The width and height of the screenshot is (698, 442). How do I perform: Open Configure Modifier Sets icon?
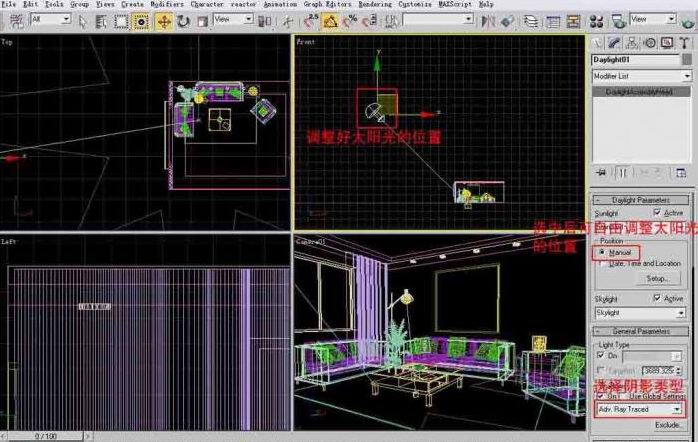click(681, 173)
